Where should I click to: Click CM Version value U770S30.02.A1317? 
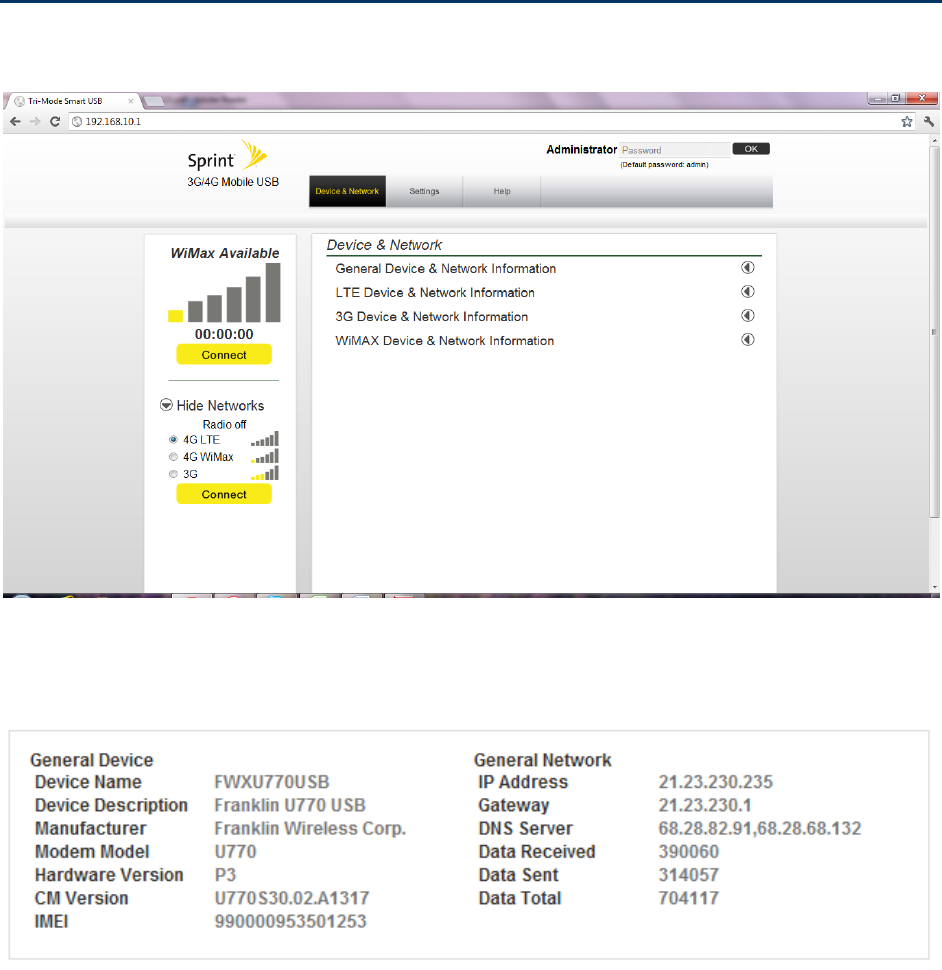[291, 898]
